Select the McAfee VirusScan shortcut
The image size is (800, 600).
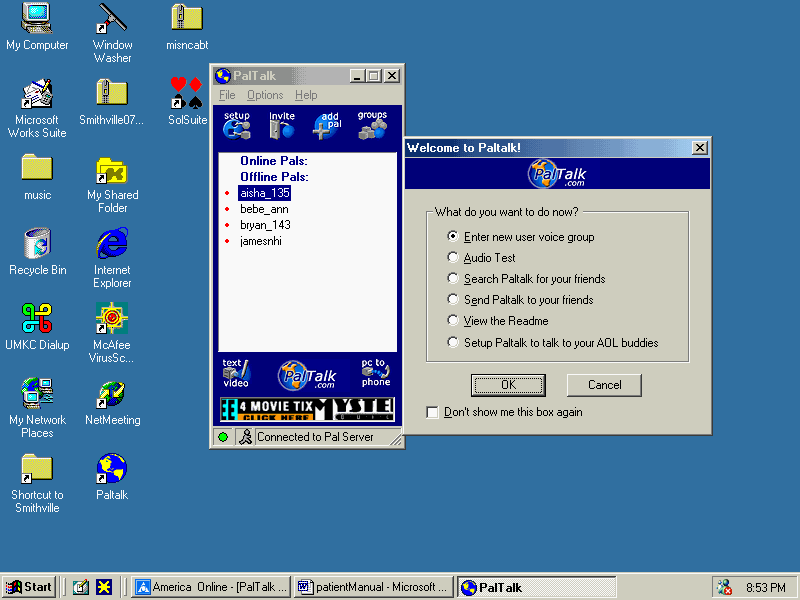click(x=112, y=333)
